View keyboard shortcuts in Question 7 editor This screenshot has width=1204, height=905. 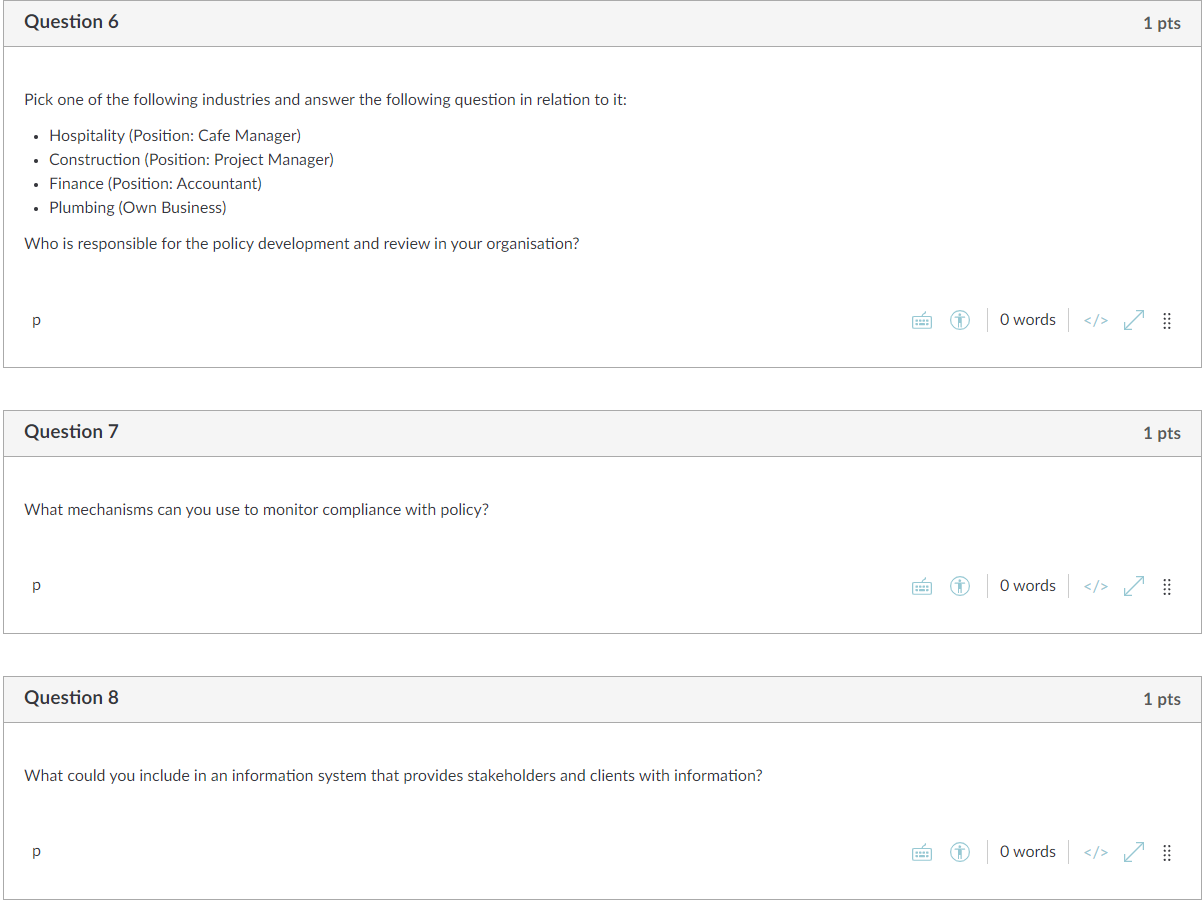click(922, 587)
